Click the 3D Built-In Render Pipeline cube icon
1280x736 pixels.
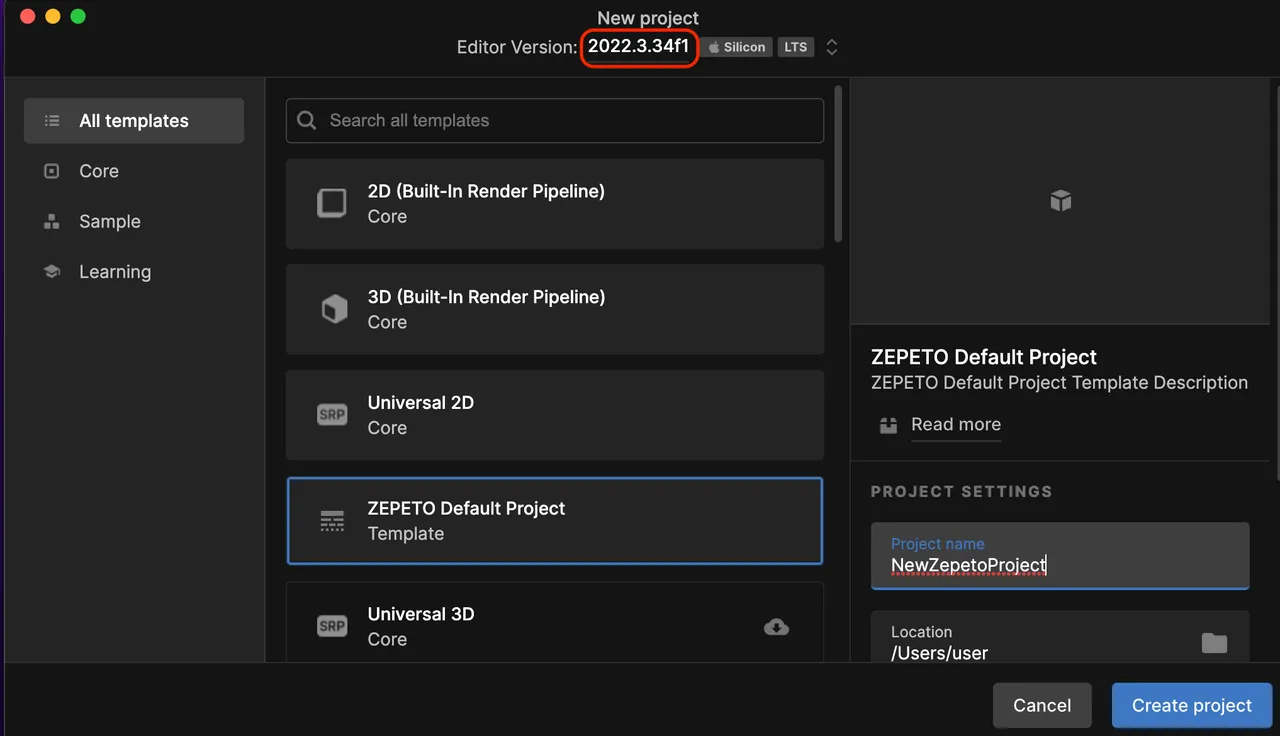tap(334, 308)
